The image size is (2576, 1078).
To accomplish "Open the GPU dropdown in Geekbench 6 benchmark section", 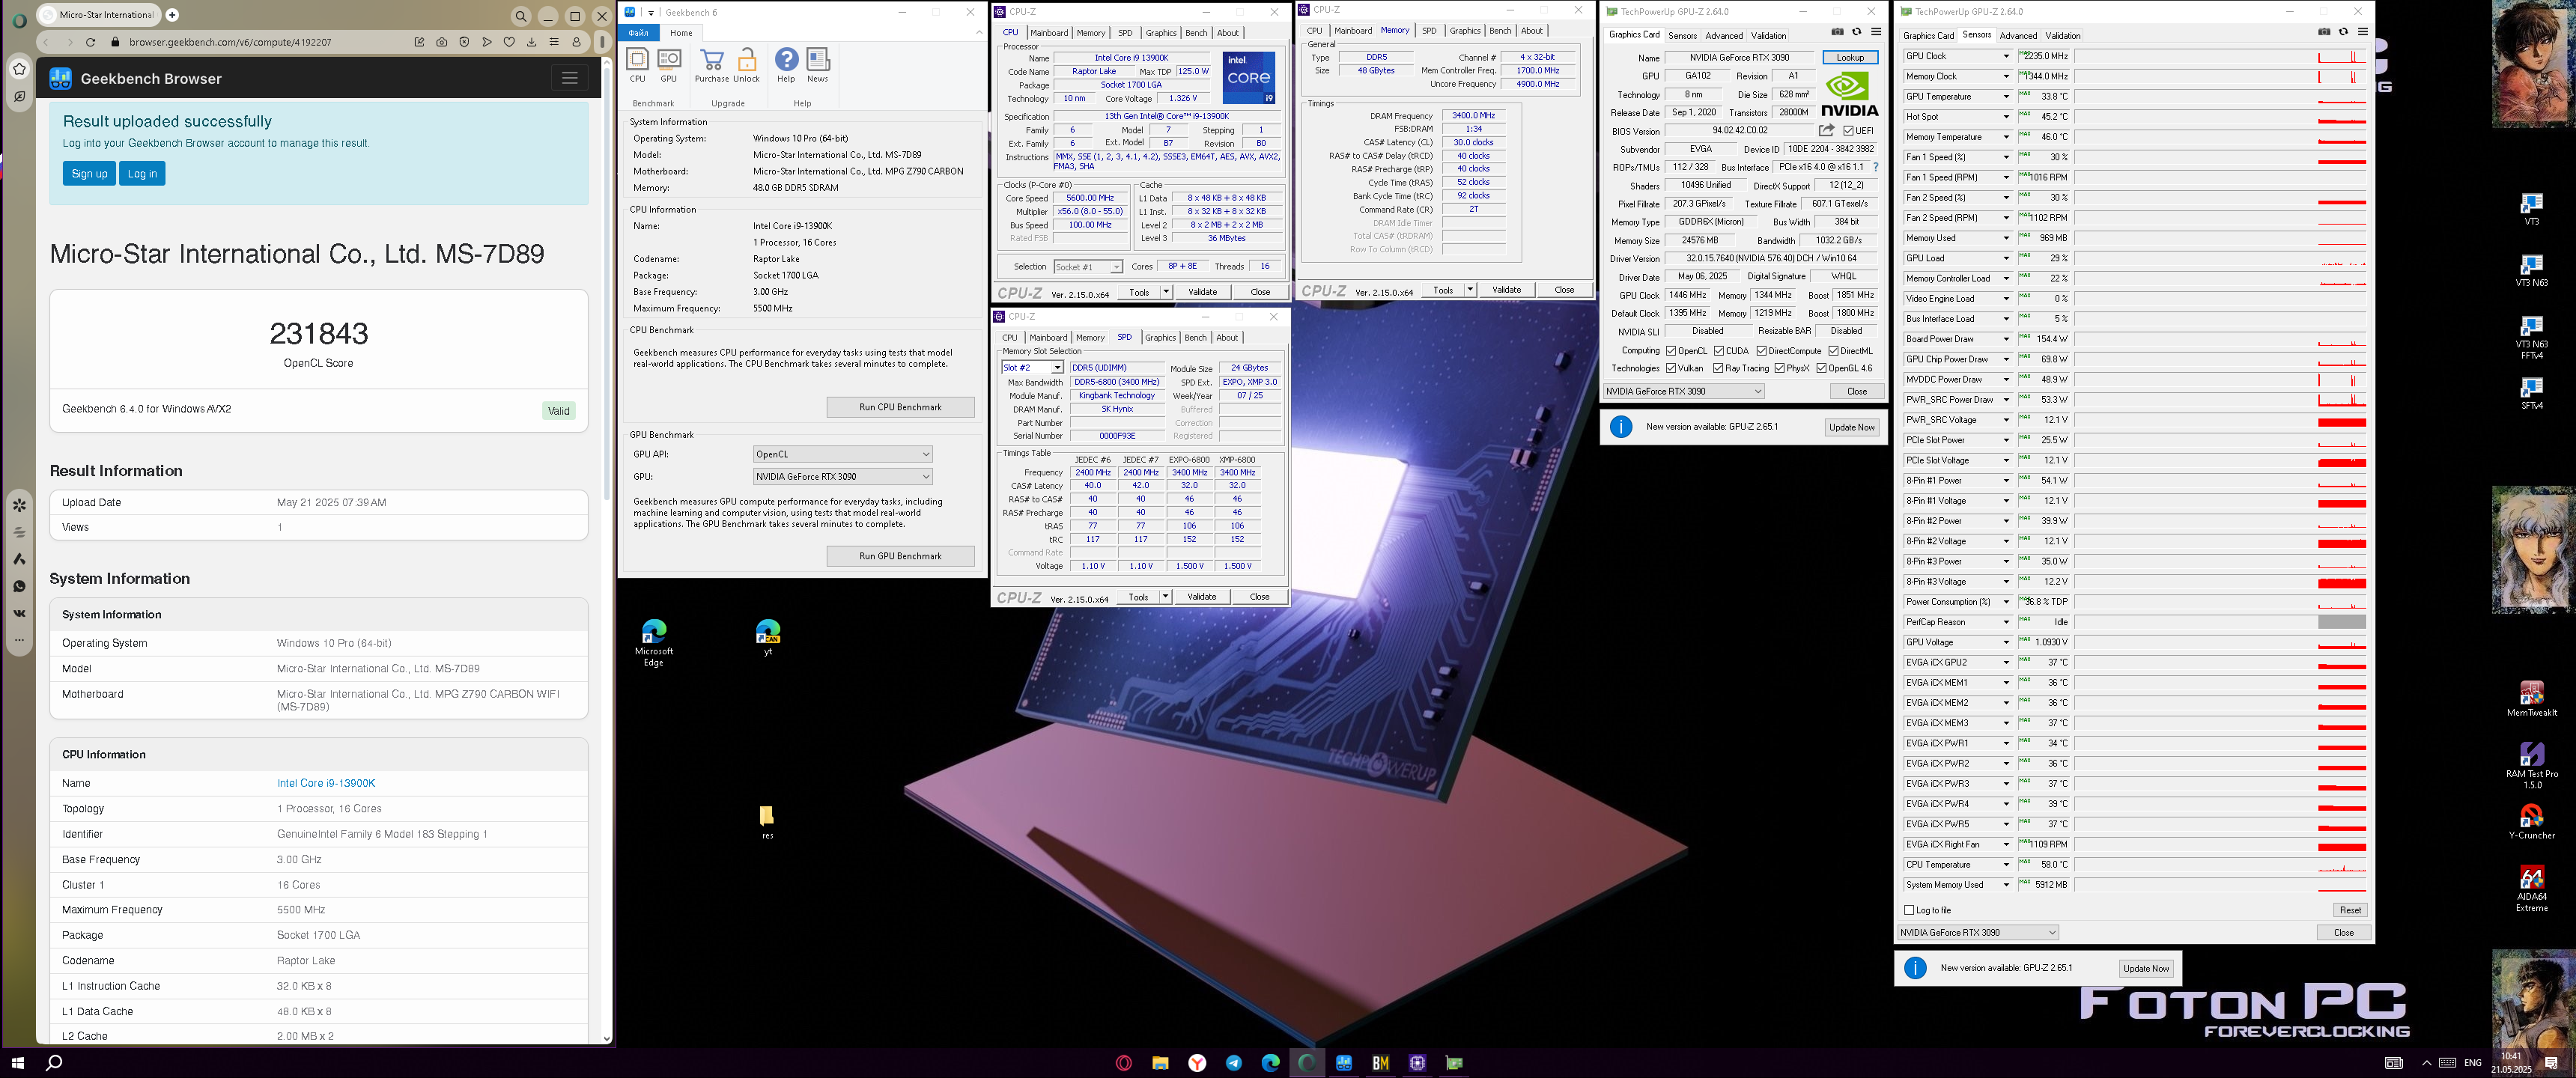I will 843,477.
